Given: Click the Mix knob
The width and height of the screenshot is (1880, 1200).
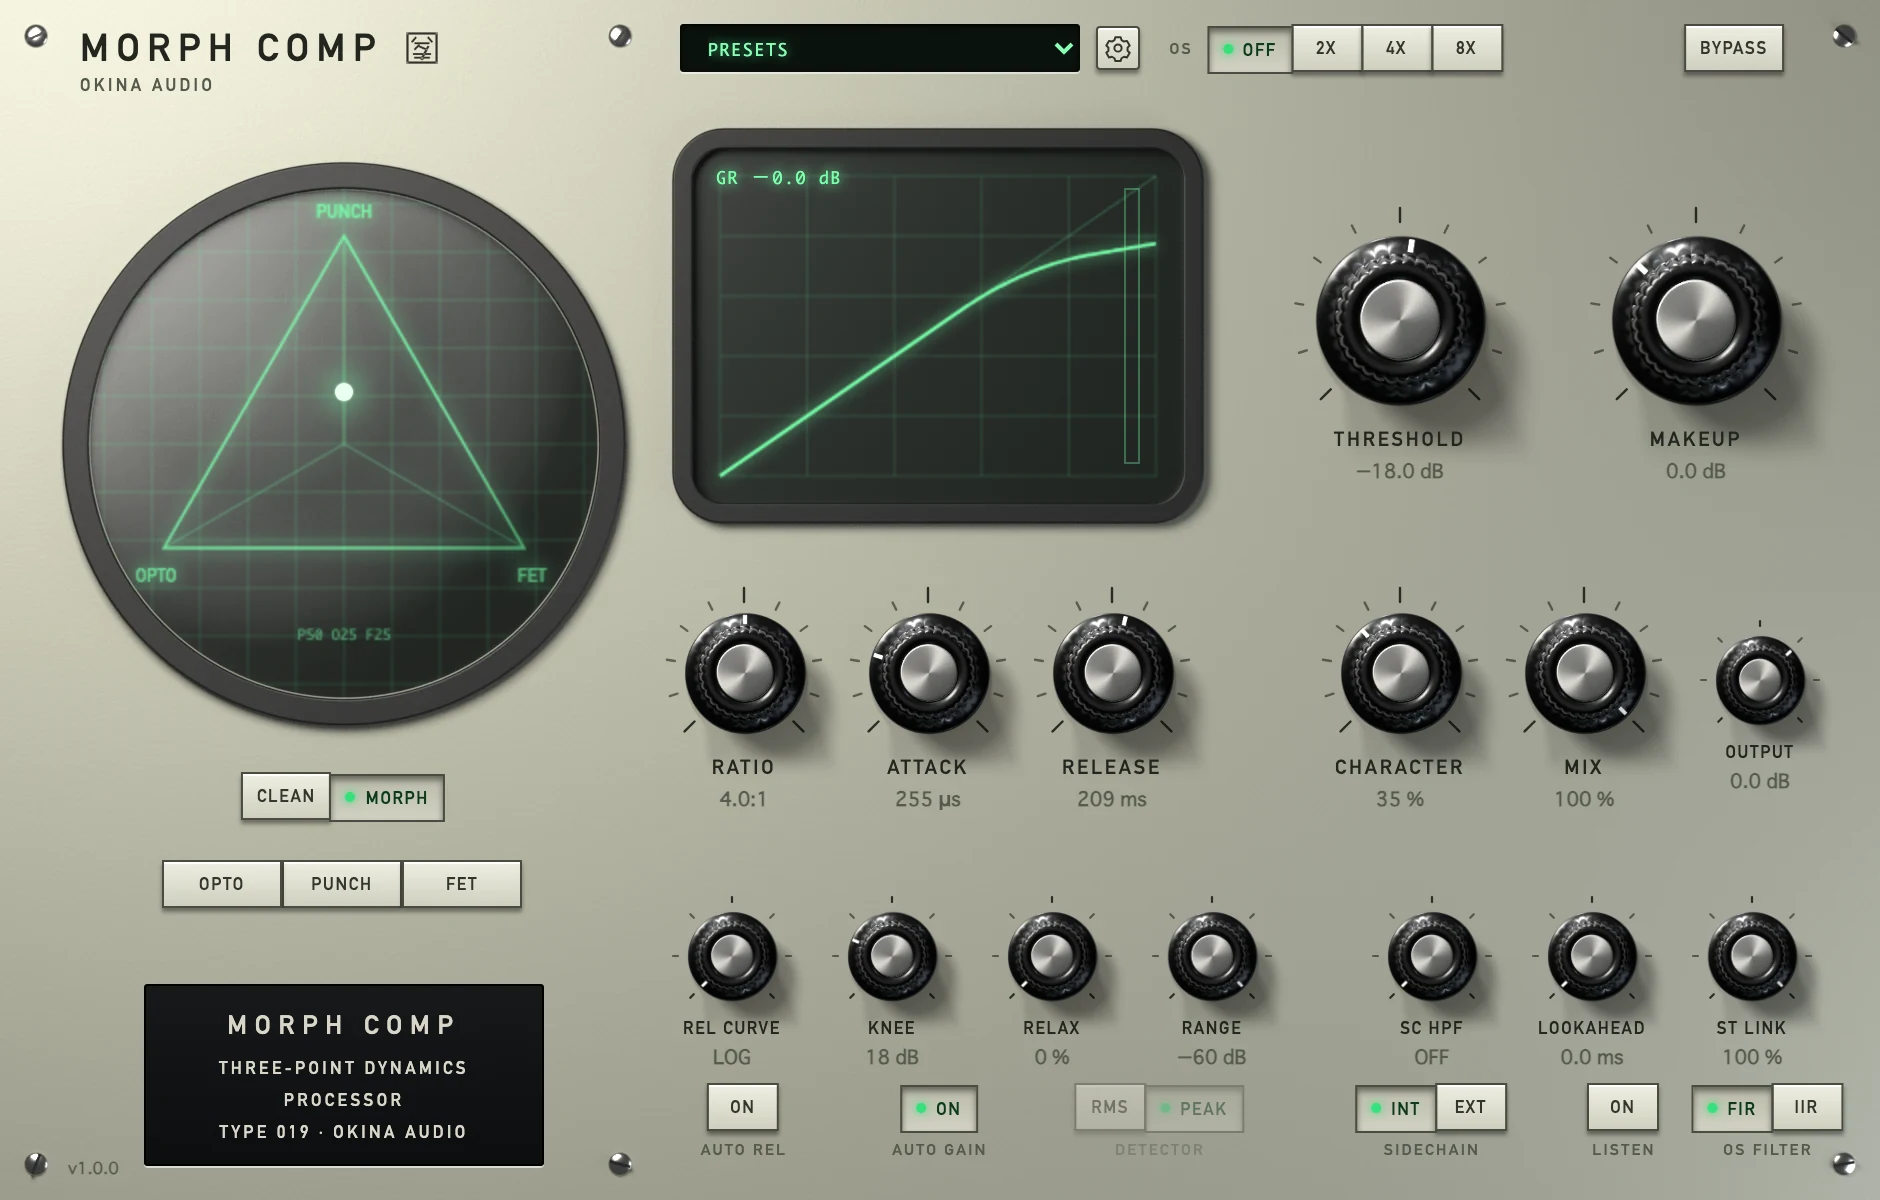Looking at the screenshot, I should click(1584, 673).
